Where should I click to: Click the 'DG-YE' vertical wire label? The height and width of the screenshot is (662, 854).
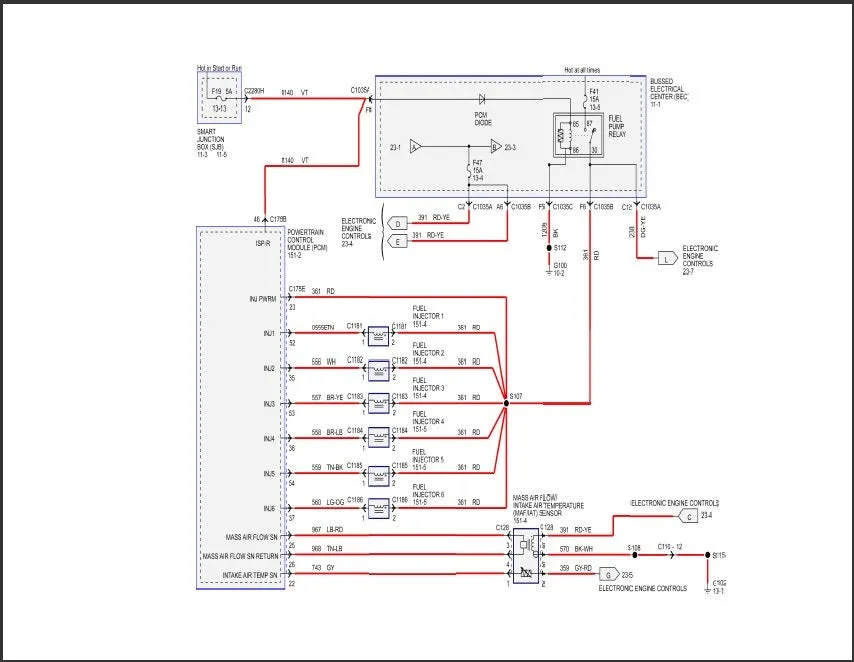pos(643,227)
